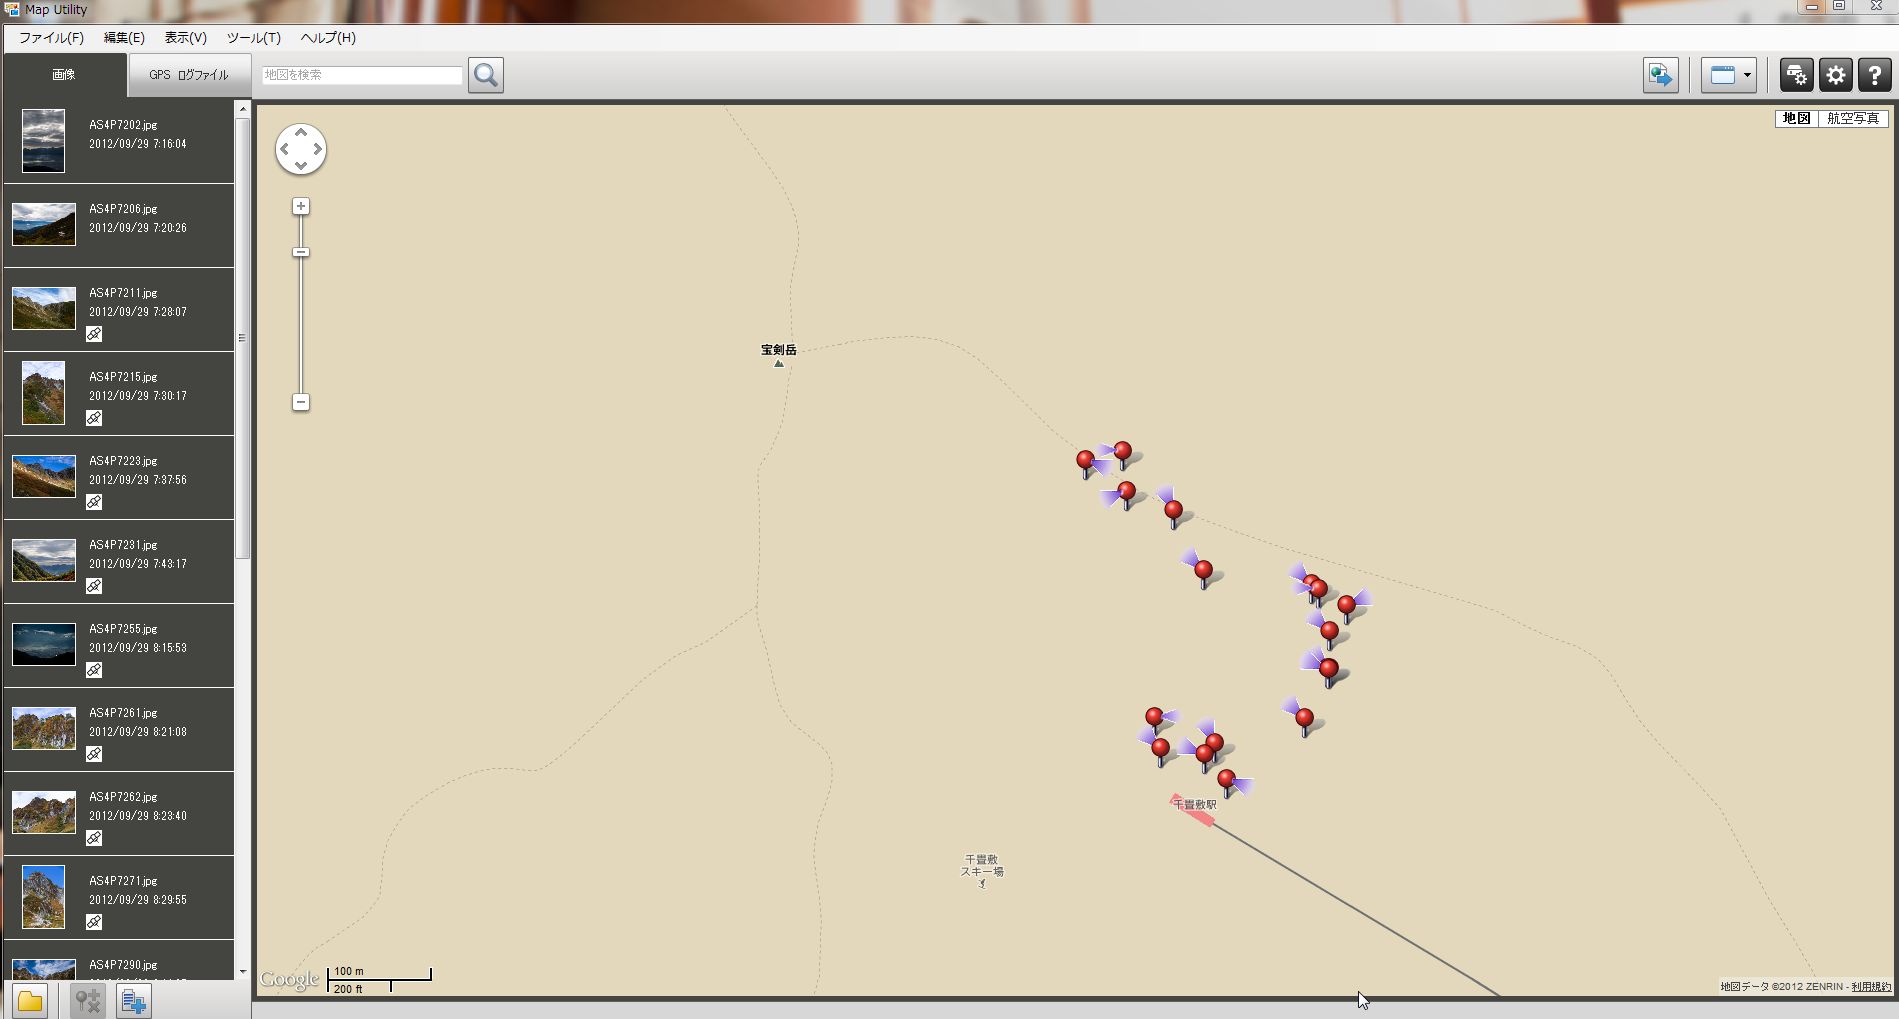
Task: Open the ヘルプ(H) menu
Action: tap(328, 38)
